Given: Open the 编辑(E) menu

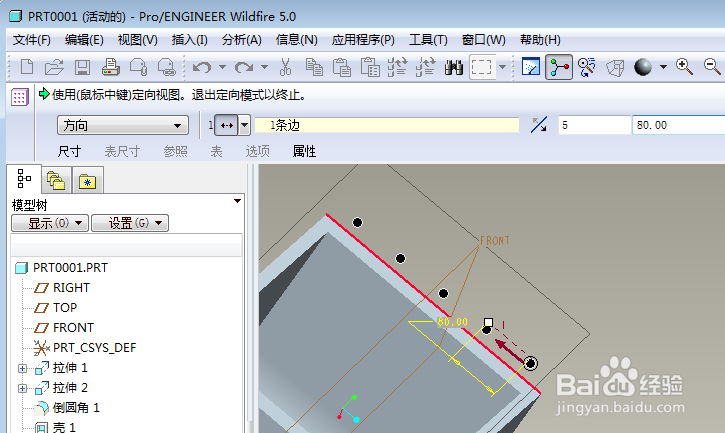Looking at the screenshot, I should tap(84, 40).
